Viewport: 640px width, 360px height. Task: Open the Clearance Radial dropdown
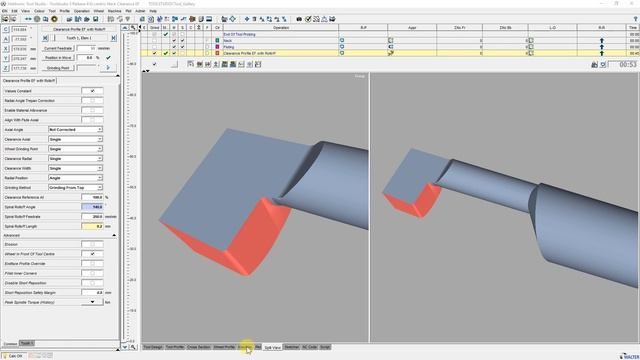point(76,158)
